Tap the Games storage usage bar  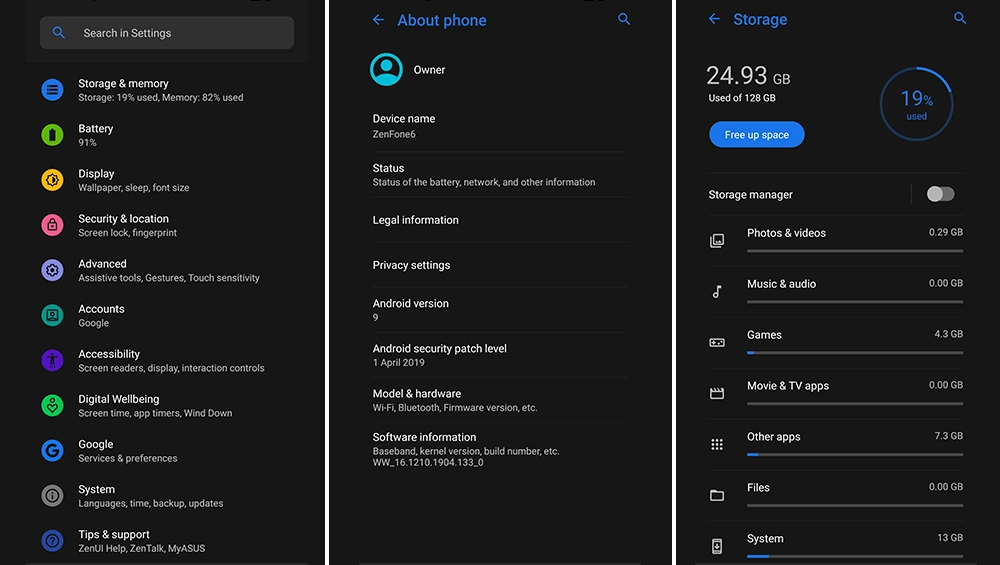854,353
